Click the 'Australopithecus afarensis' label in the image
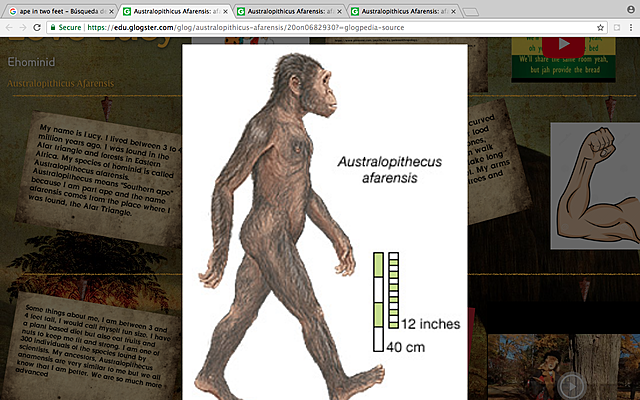The height and width of the screenshot is (400, 640). click(389, 170)
